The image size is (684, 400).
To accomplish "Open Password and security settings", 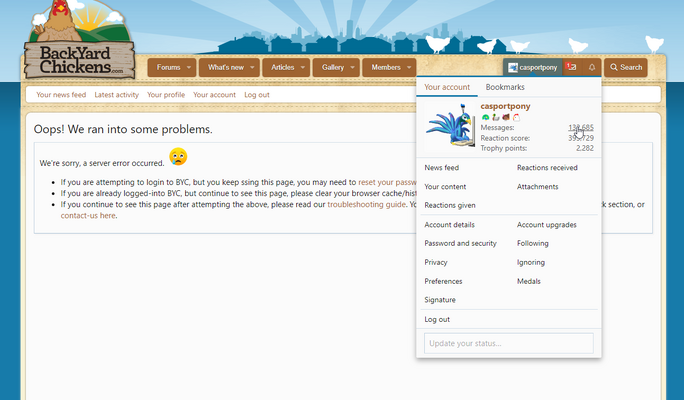I will click(x=460, y=243).
